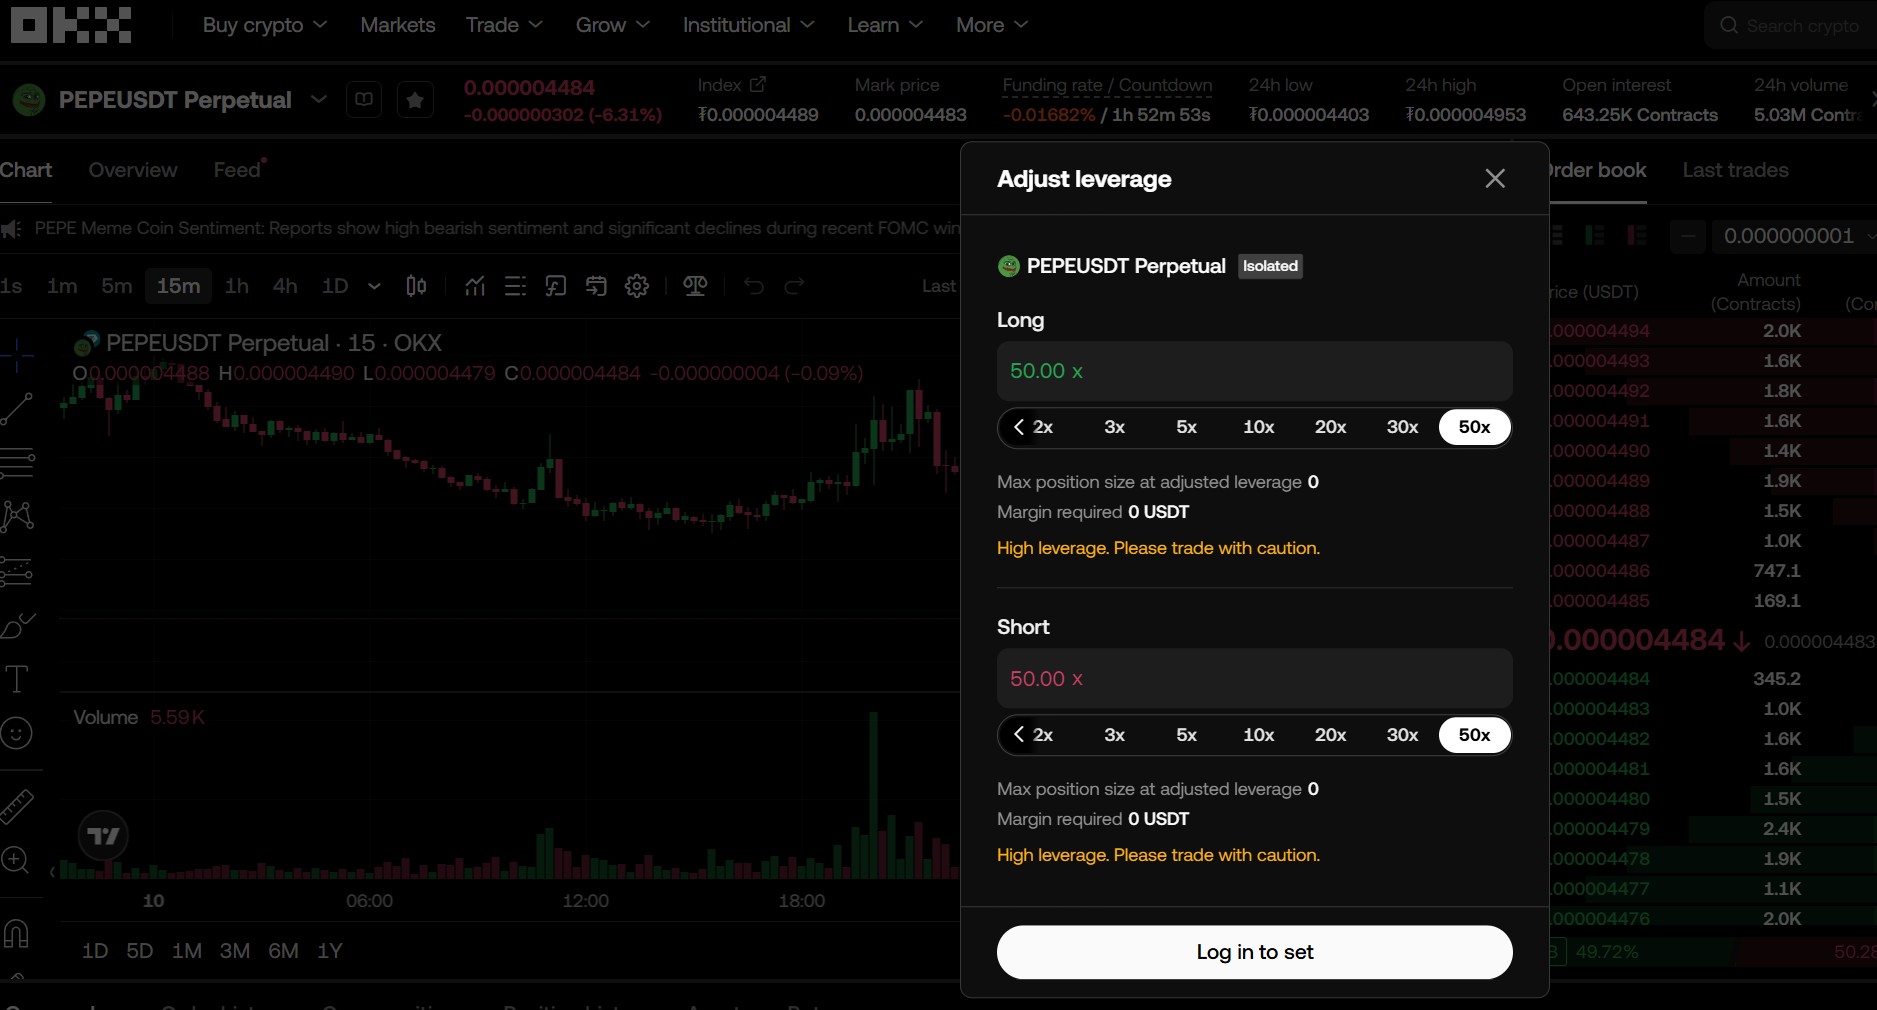The image size is (1877, 1010).
Task: Click the scale balance compare icon
Action: pyautogui.click(x=695, y=286)
